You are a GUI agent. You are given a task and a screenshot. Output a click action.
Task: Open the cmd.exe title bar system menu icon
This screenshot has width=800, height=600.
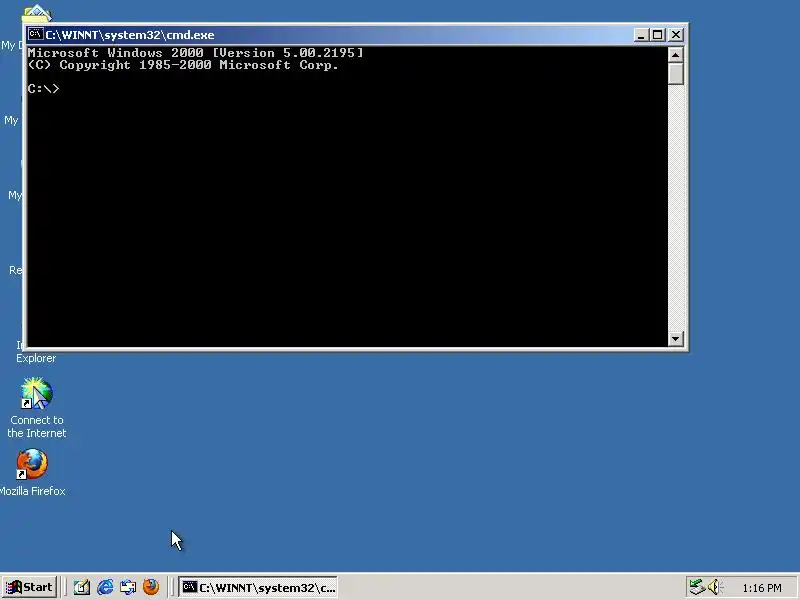point(35,34)
